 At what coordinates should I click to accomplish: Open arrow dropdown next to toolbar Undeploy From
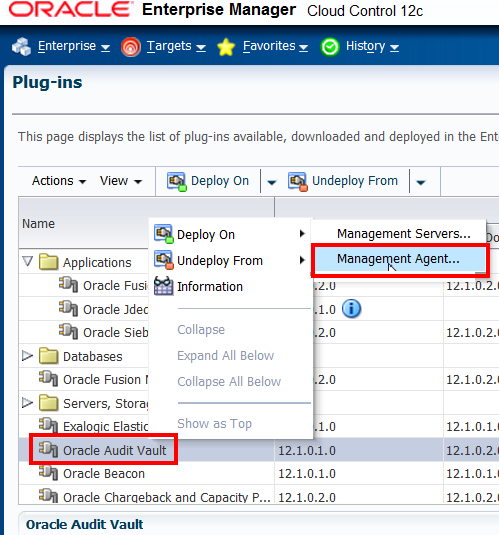420,182
